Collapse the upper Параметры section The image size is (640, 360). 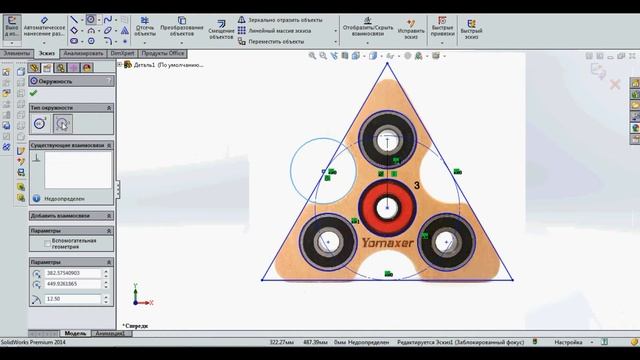[109, 231]
